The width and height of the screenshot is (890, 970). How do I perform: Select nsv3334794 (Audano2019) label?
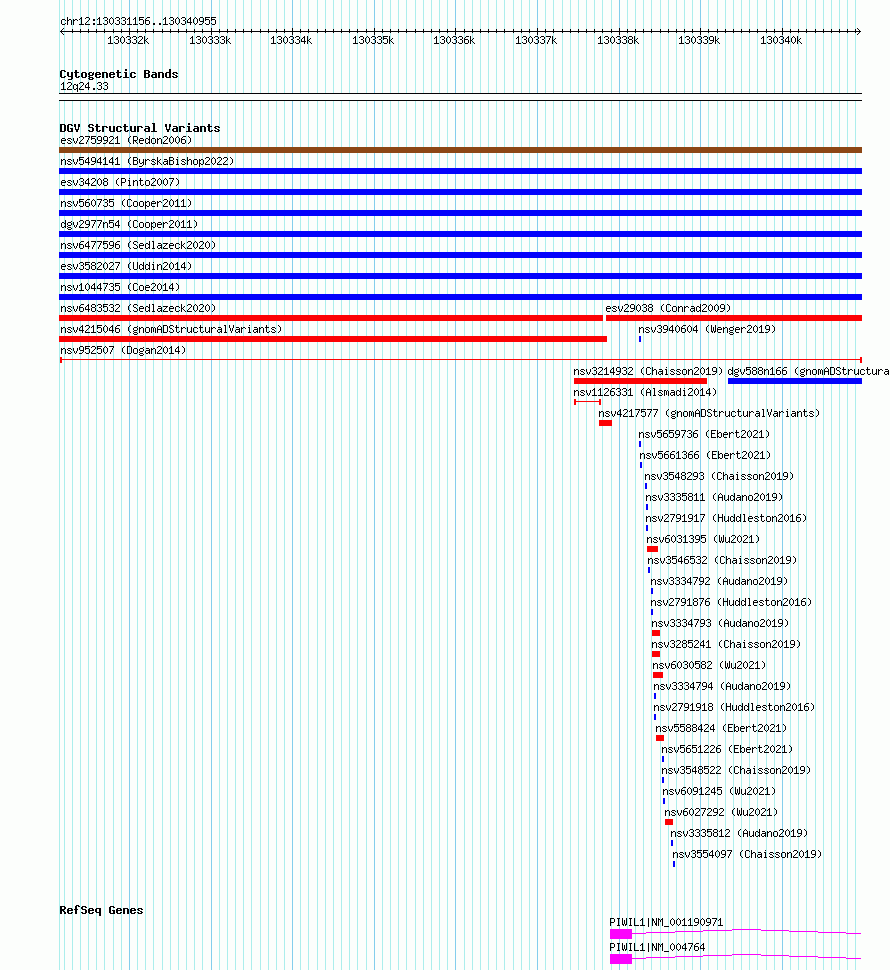[x=722, y=687]
